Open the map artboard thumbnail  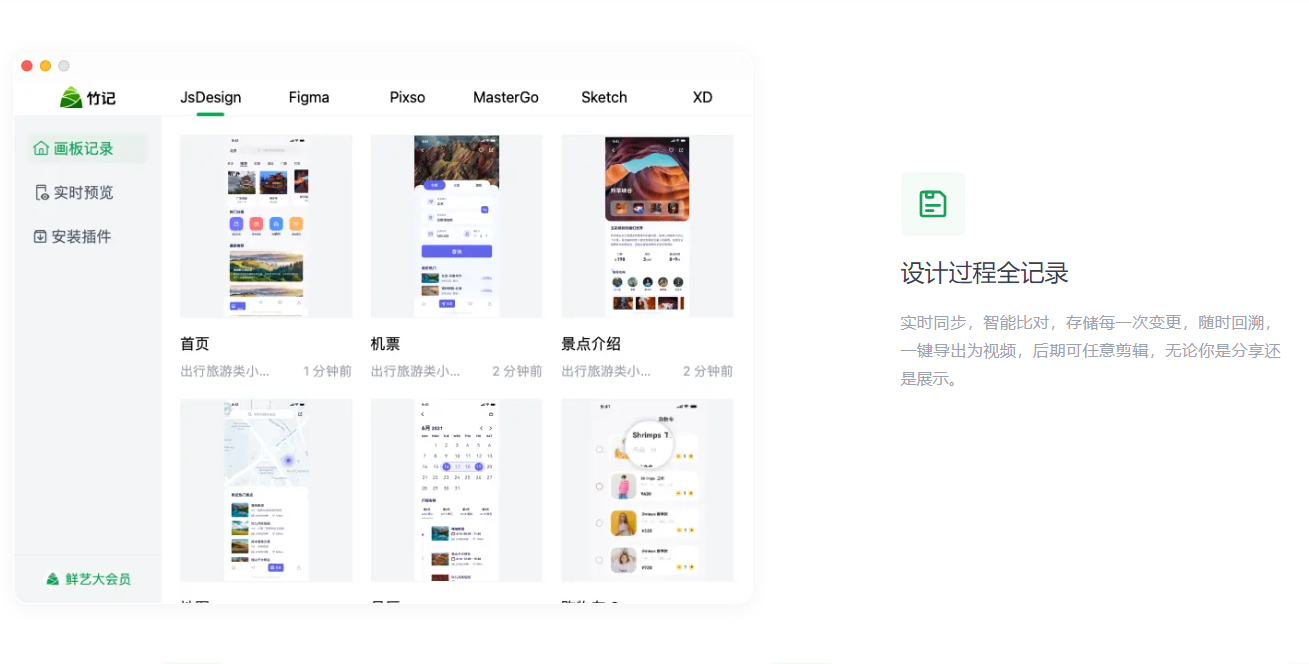(266, 490)
